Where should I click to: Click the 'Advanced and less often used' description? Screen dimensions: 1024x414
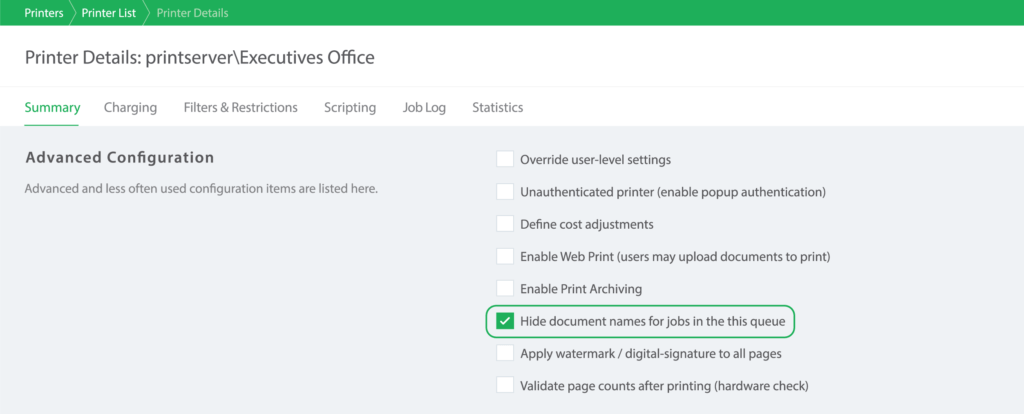(201, 189)
